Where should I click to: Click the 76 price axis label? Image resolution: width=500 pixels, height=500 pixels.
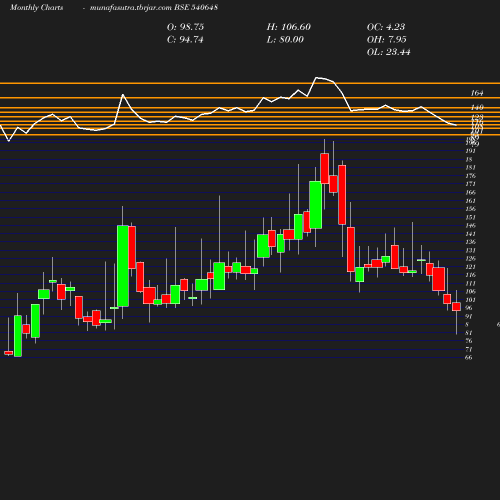(x=469, y=341)
